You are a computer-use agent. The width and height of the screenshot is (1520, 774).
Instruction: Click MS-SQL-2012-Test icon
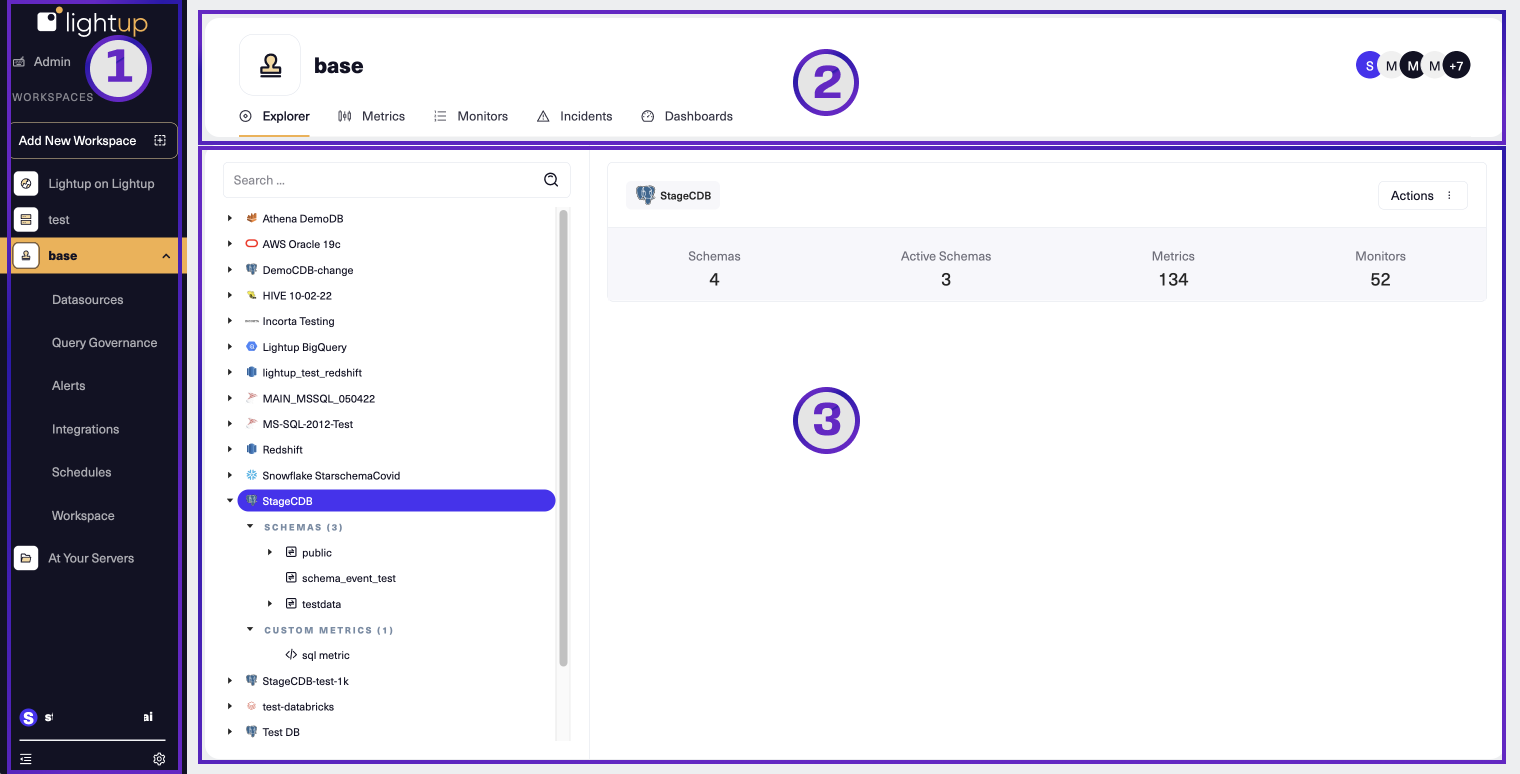click(252, 424)
